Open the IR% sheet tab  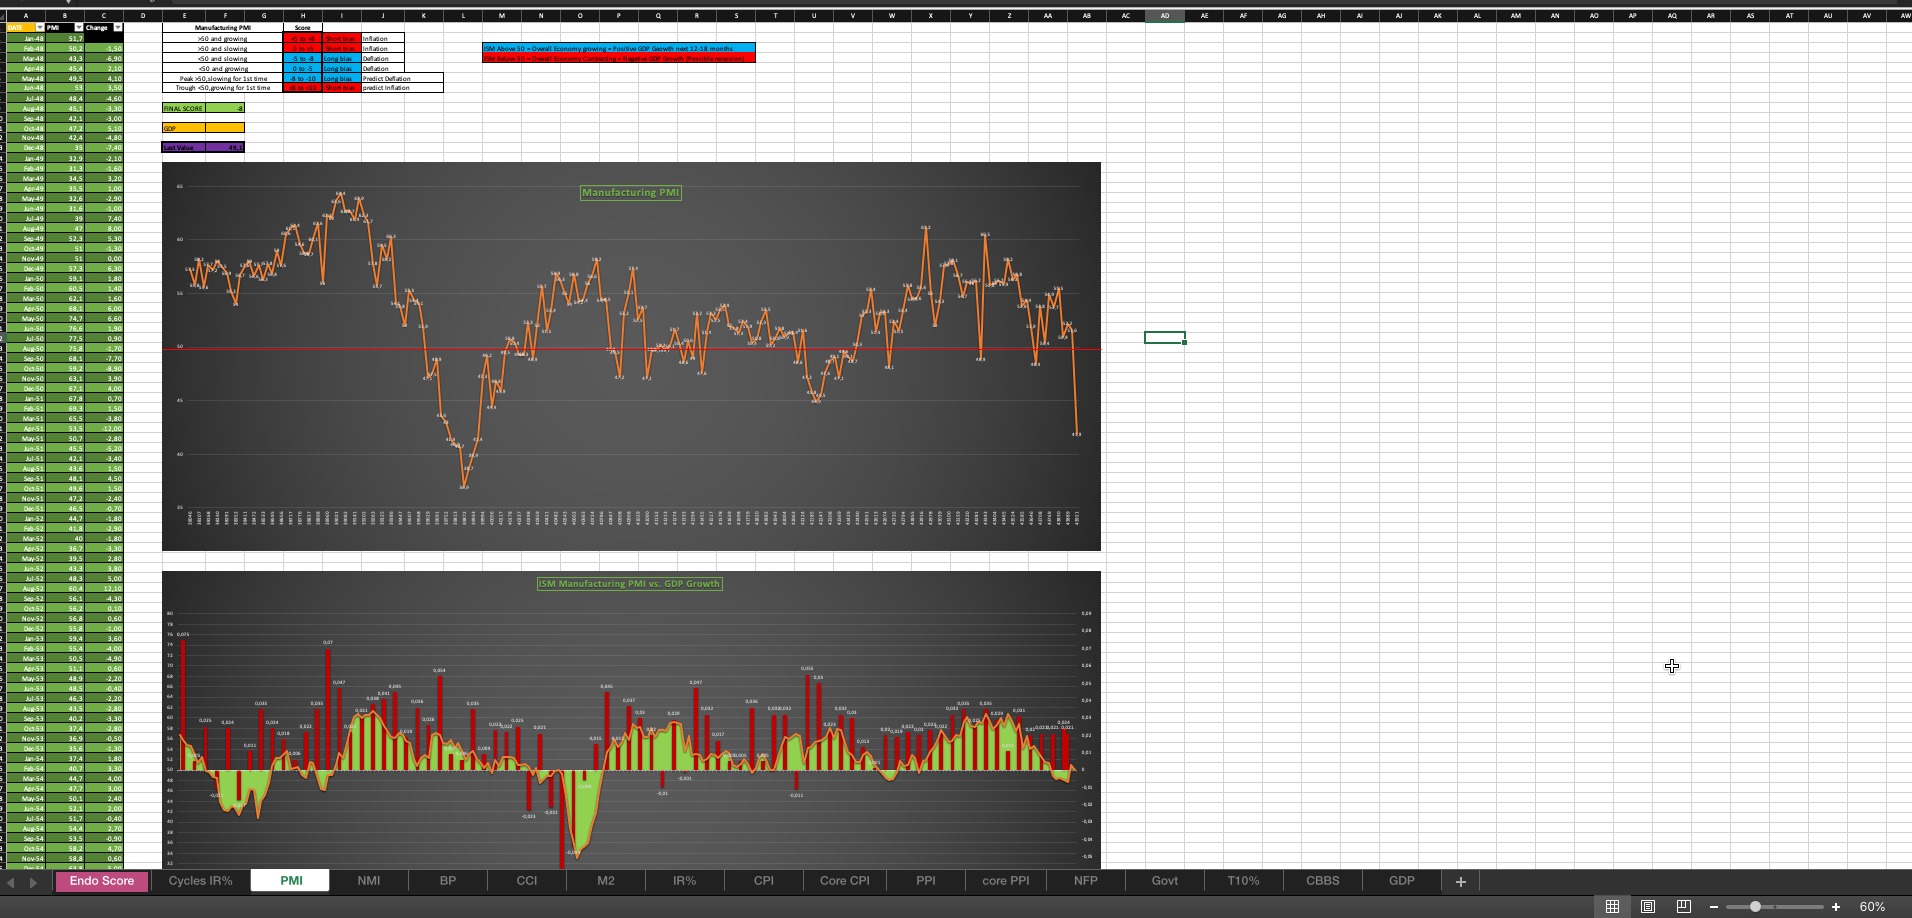point(685,881)
